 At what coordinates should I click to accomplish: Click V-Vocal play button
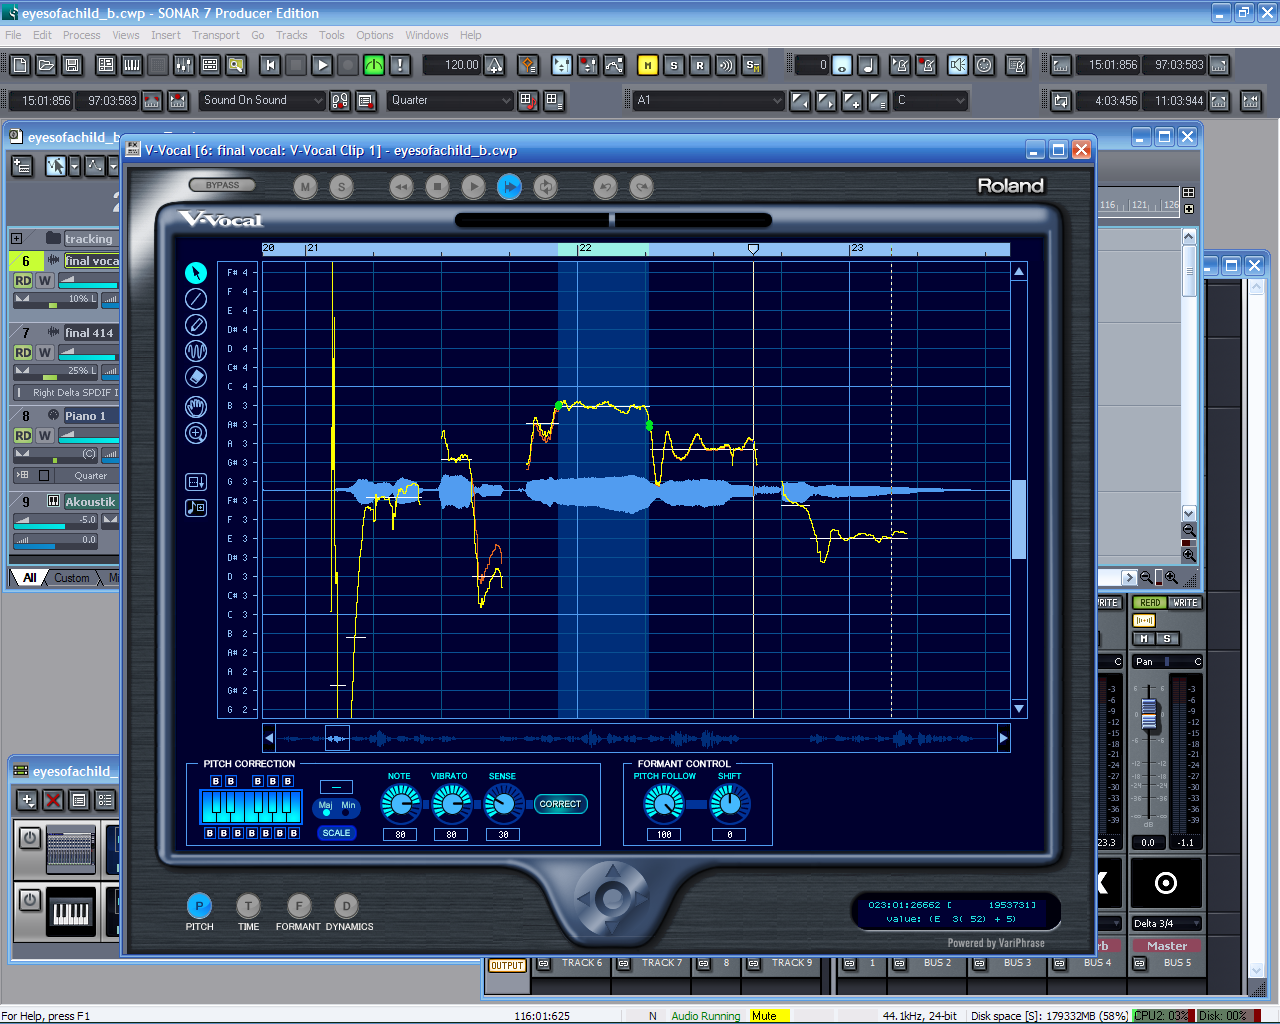pos(474,187)
